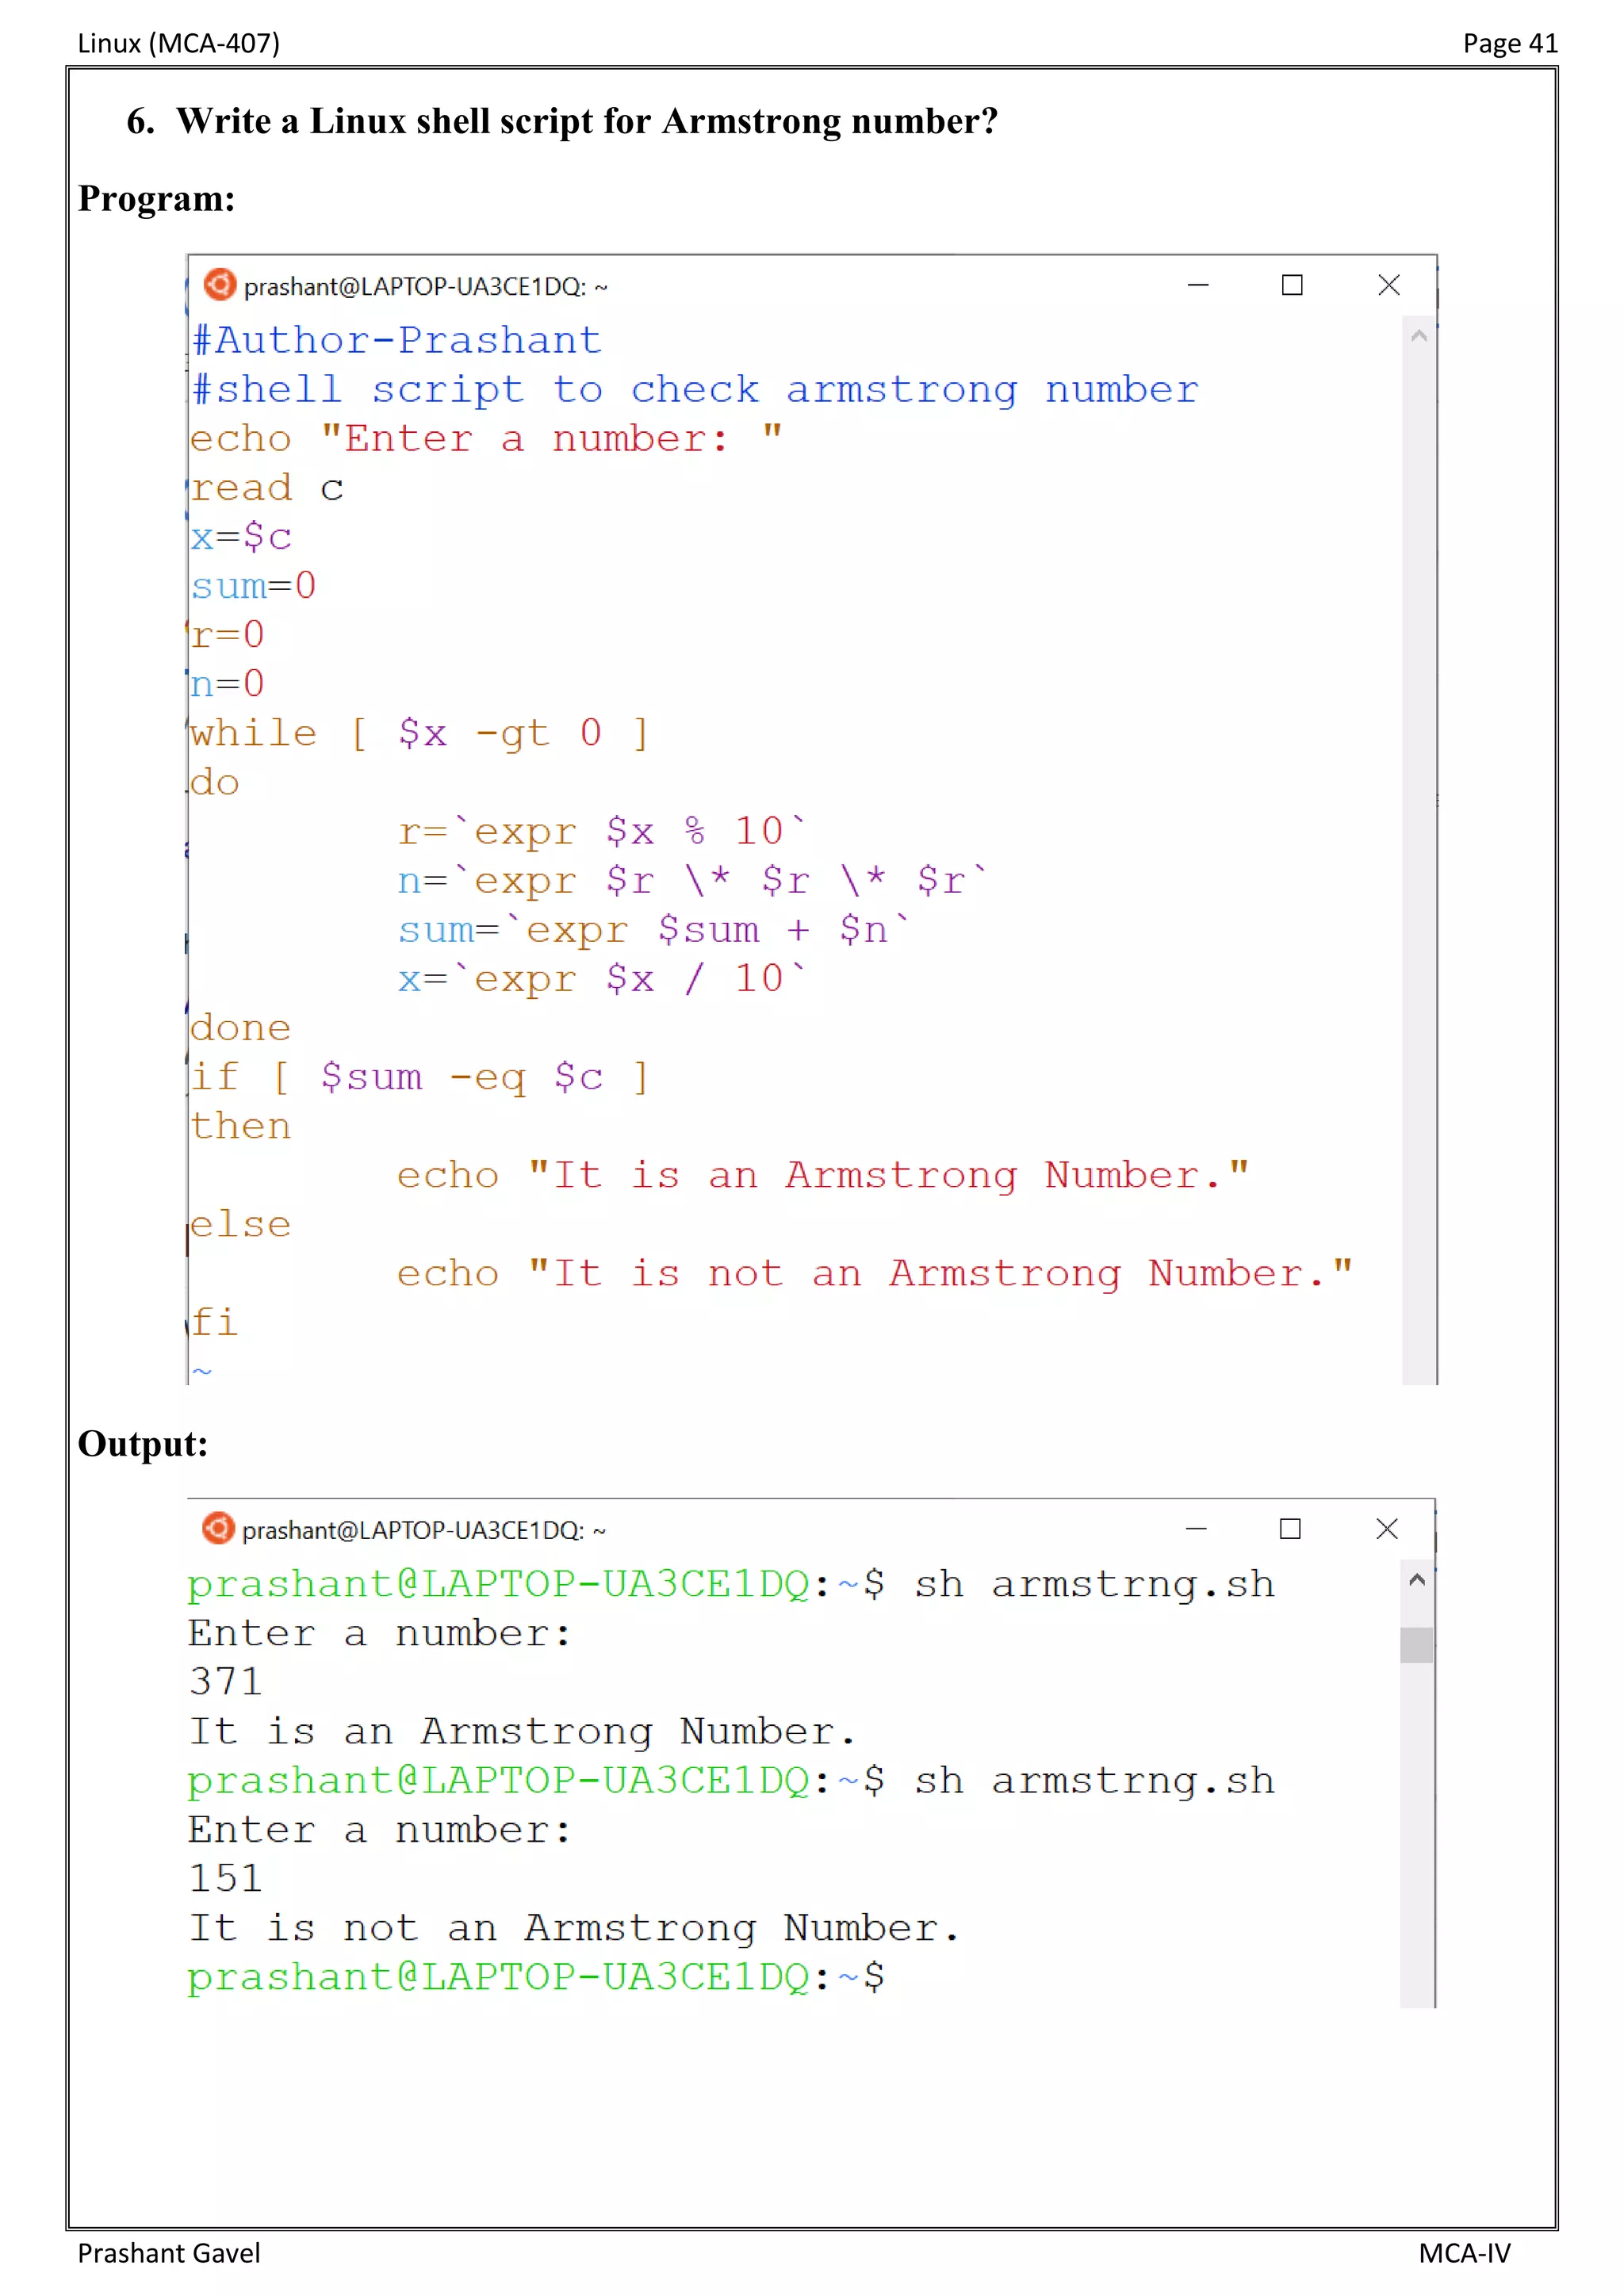1624x2296 pixels.
Task: Click the input value '371' in output
Action: click(226, 1681)
